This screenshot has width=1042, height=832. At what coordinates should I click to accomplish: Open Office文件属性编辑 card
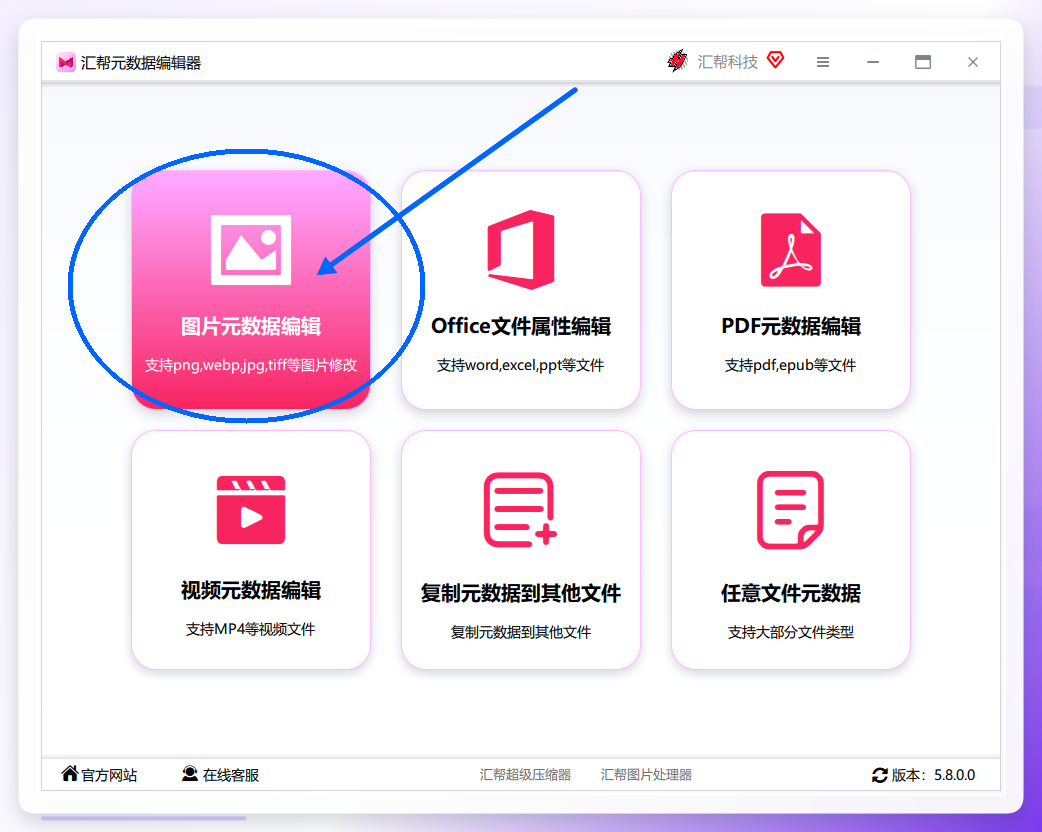click(521, 289)
